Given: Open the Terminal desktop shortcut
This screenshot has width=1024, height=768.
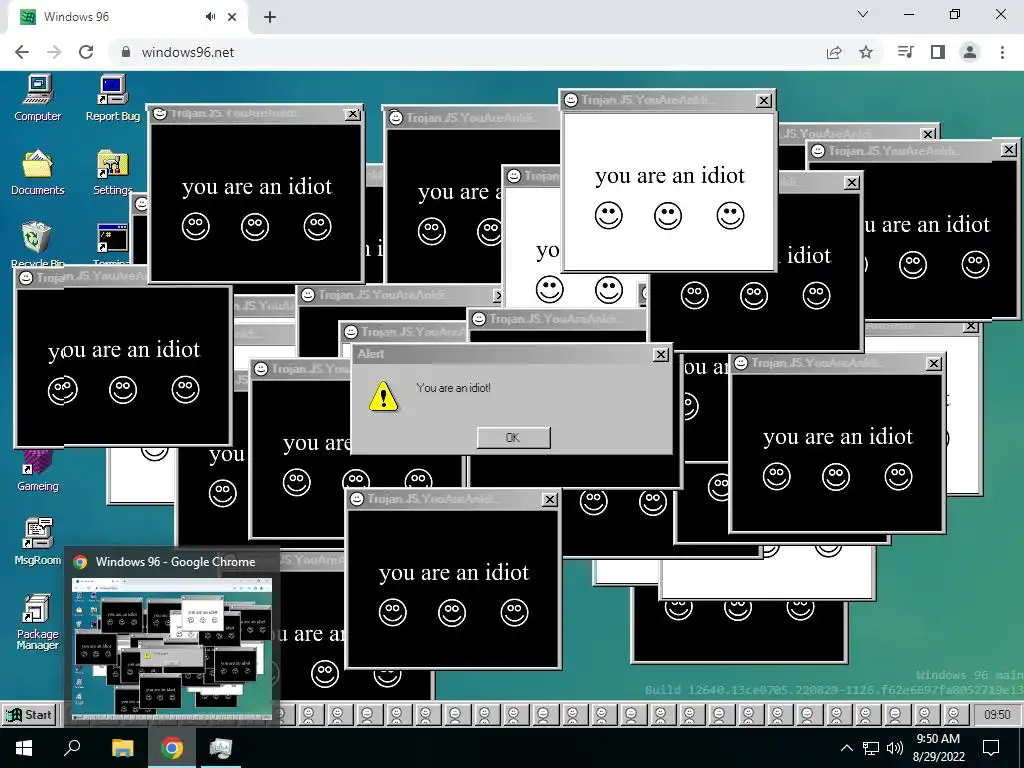Looking at the screenshot, I should [x=112, y=243].
